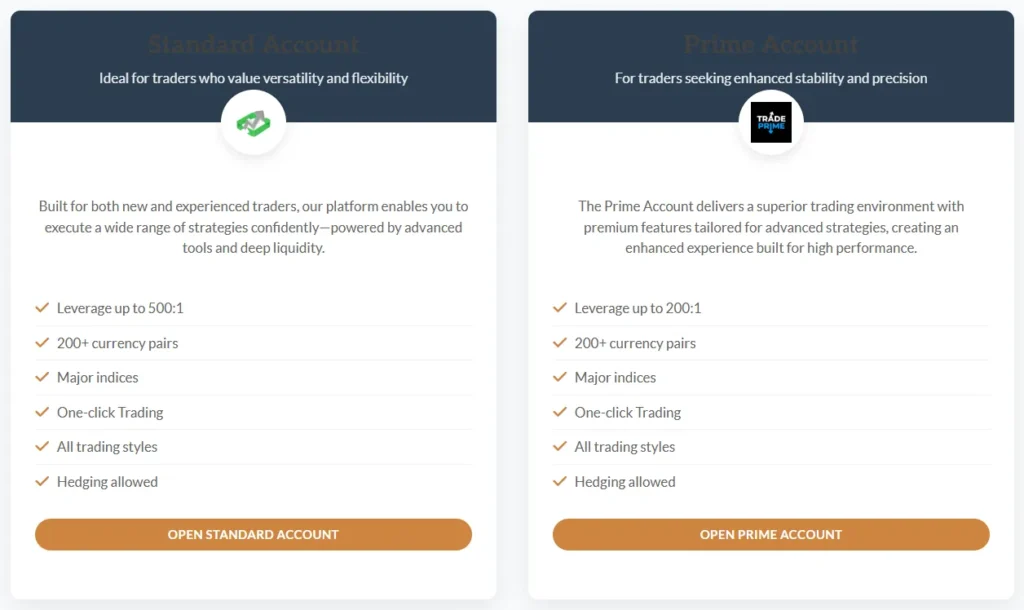The height and width of the screenshot is (610, 1024).
Task: Click the checkmark next to All trading styles on Prime card
Action: pos(560,447)
